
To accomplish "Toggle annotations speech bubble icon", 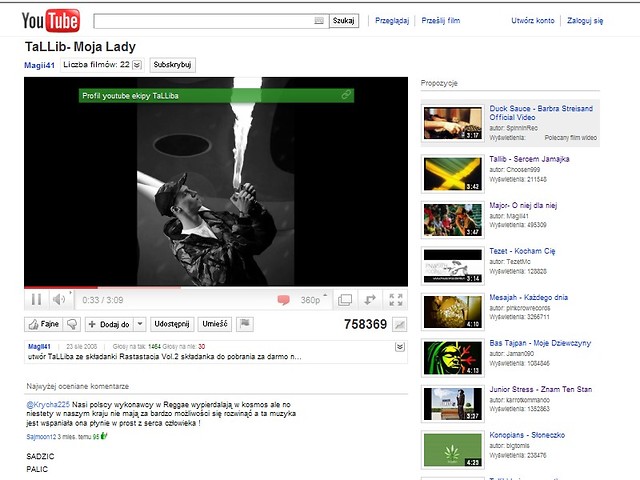I will coord(283,300).
